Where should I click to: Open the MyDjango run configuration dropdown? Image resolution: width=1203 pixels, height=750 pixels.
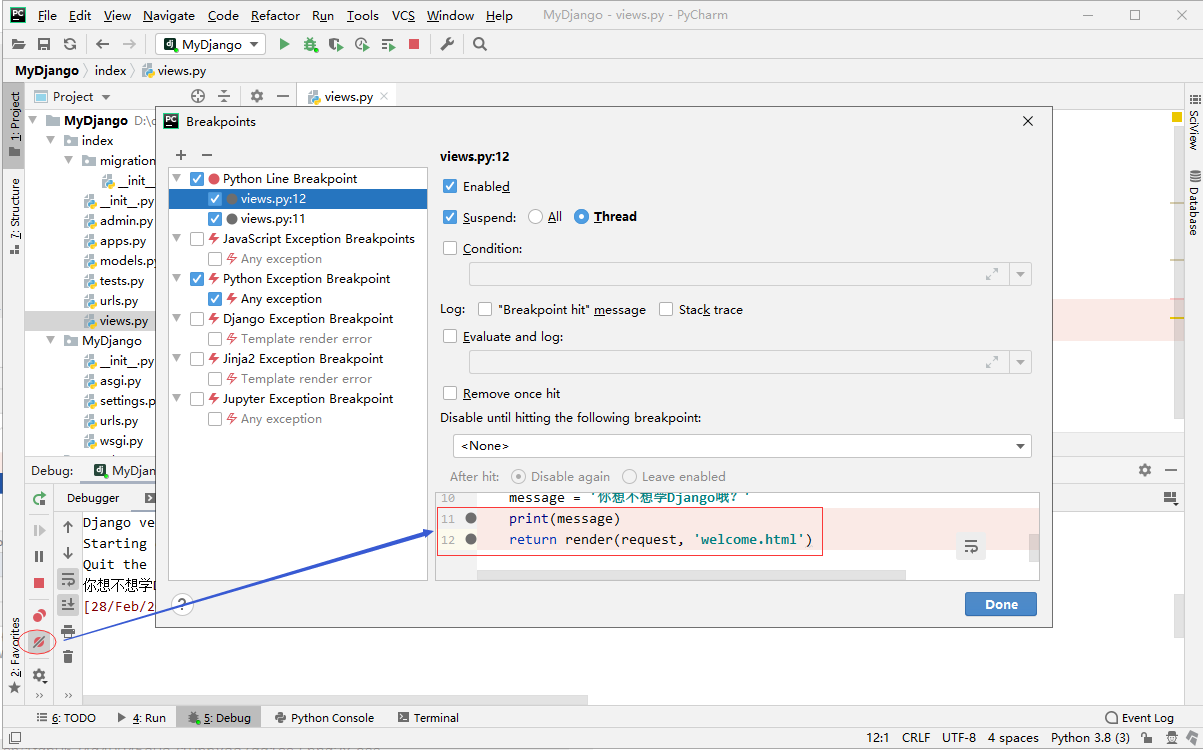(x=210, y=44)
